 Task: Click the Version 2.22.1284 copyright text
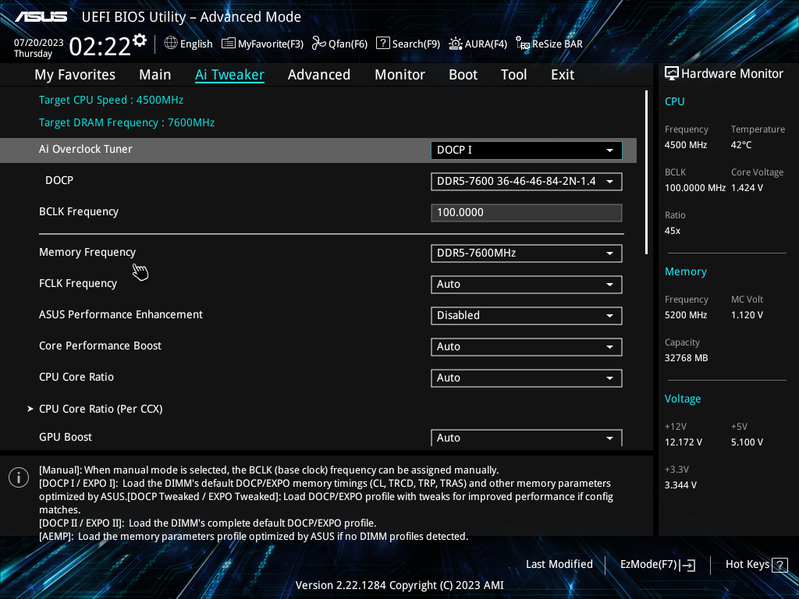400,586
